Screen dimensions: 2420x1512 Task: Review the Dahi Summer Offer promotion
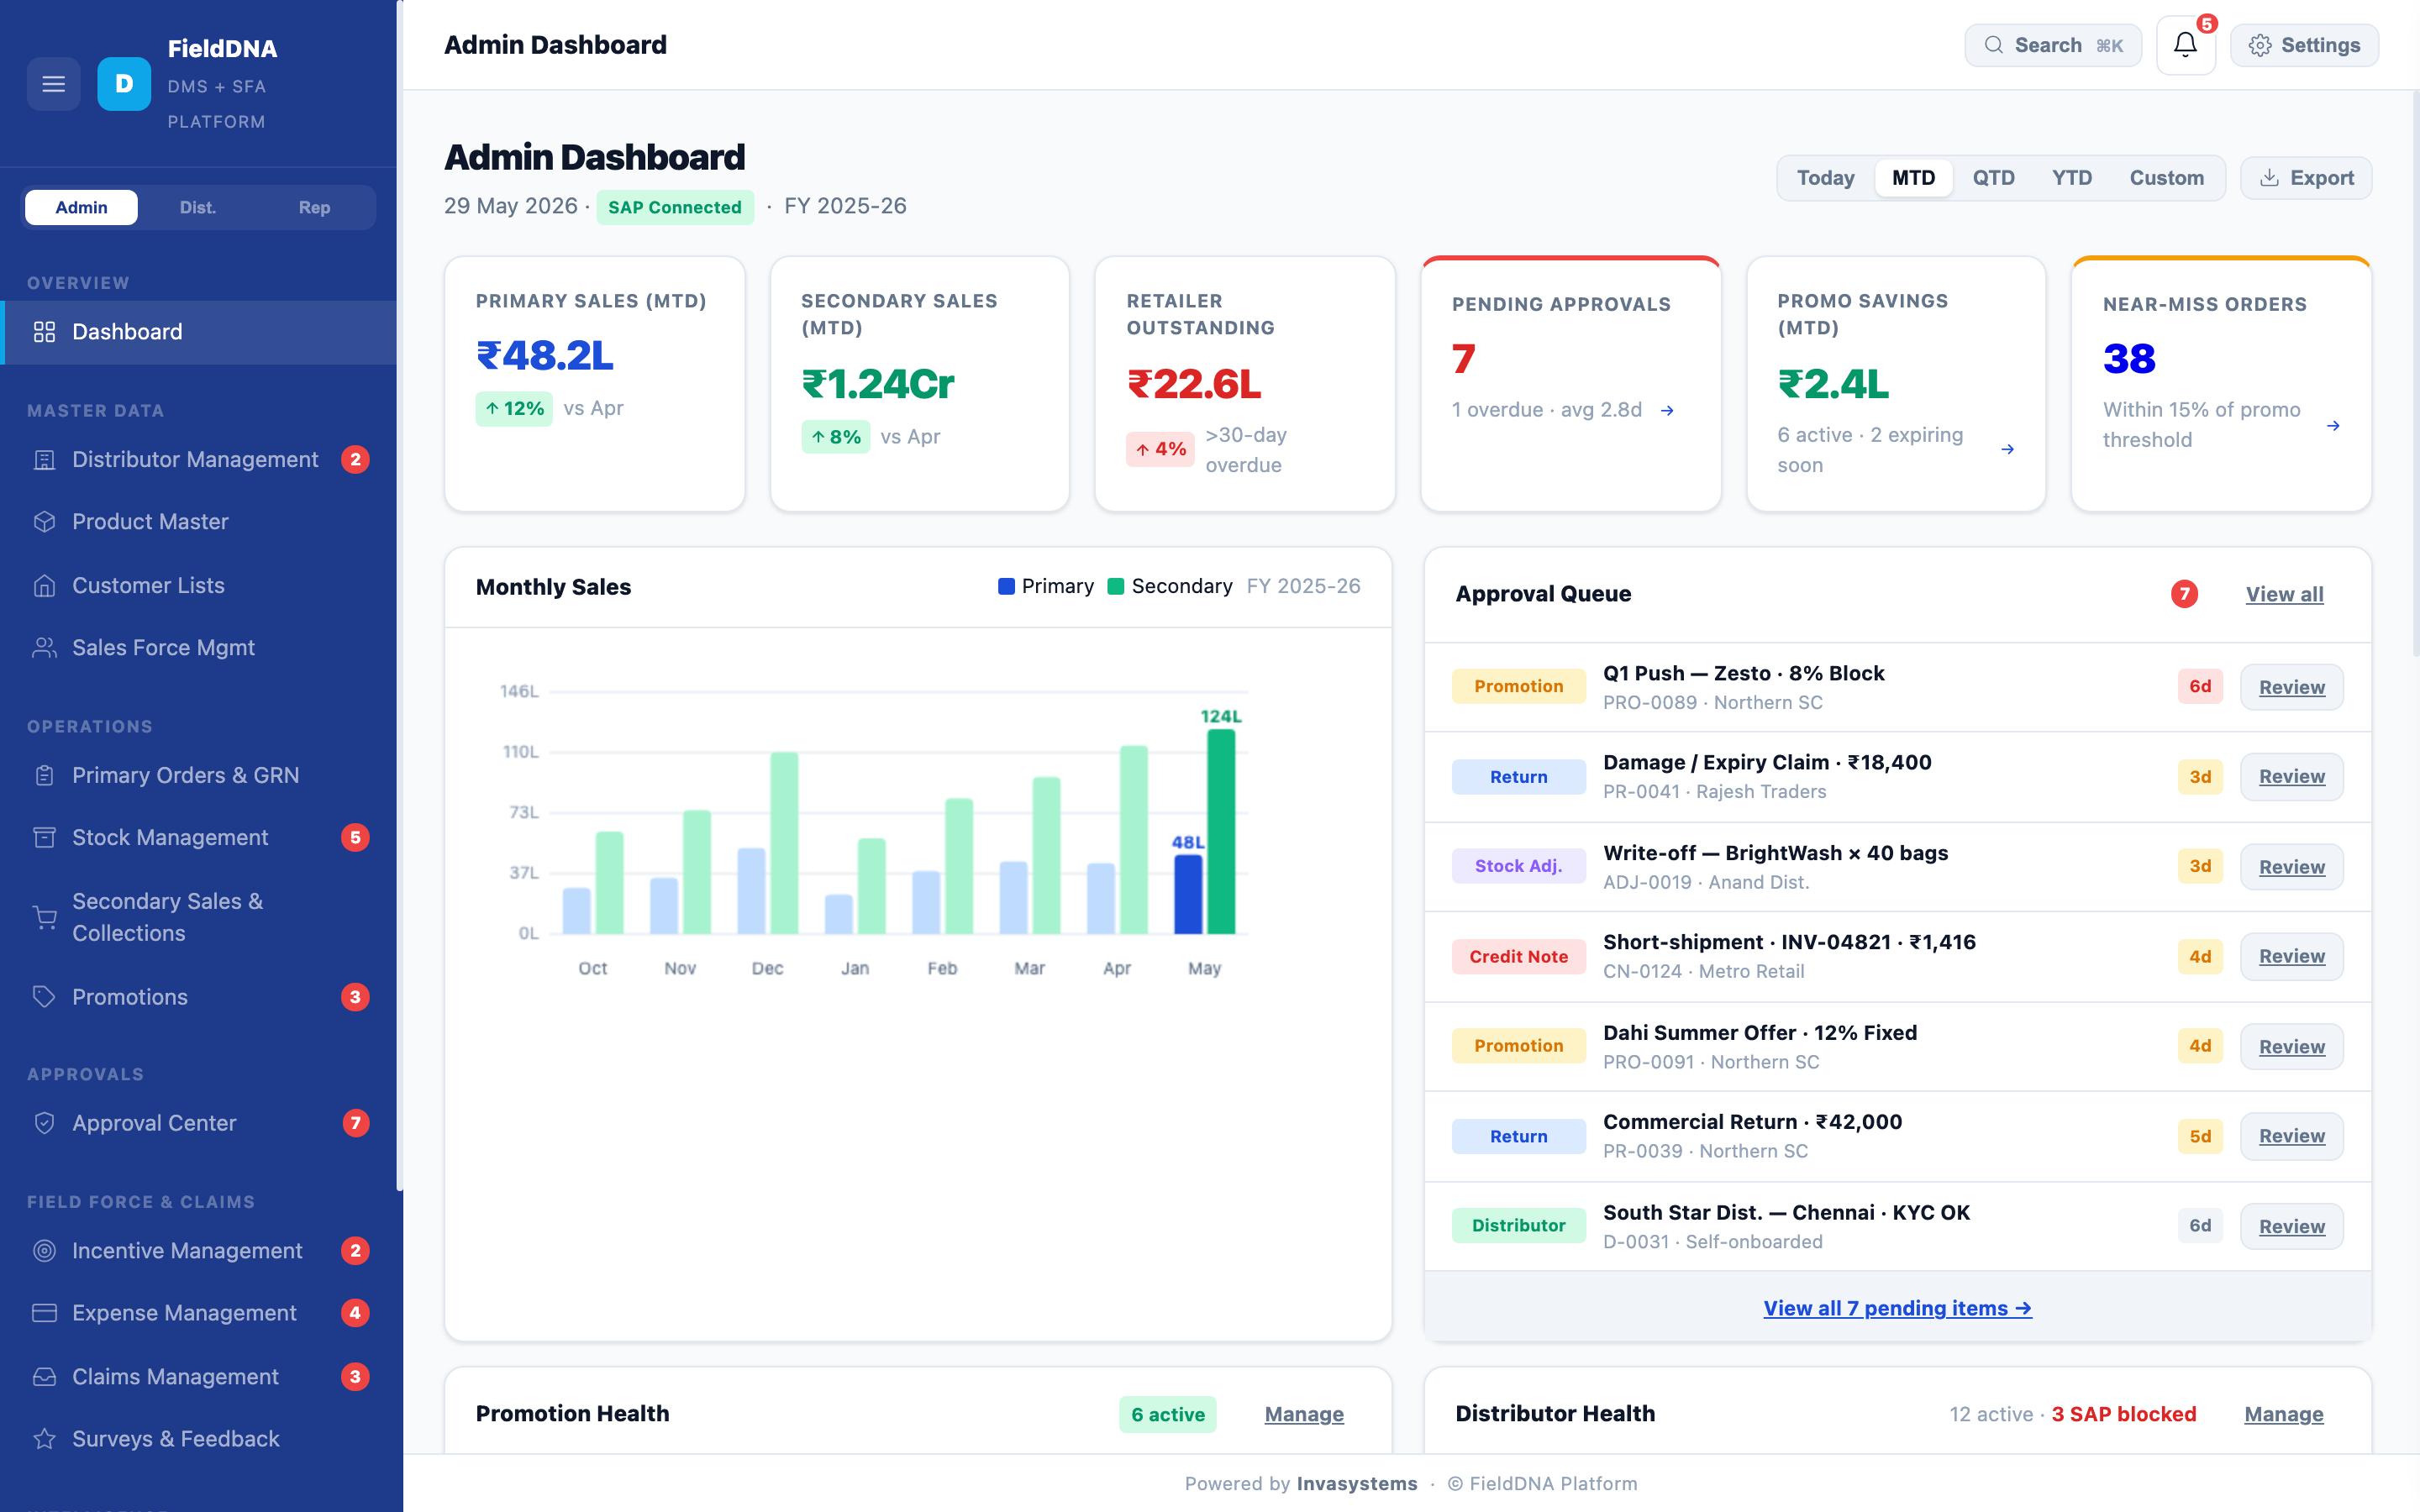[2291, 1046]
